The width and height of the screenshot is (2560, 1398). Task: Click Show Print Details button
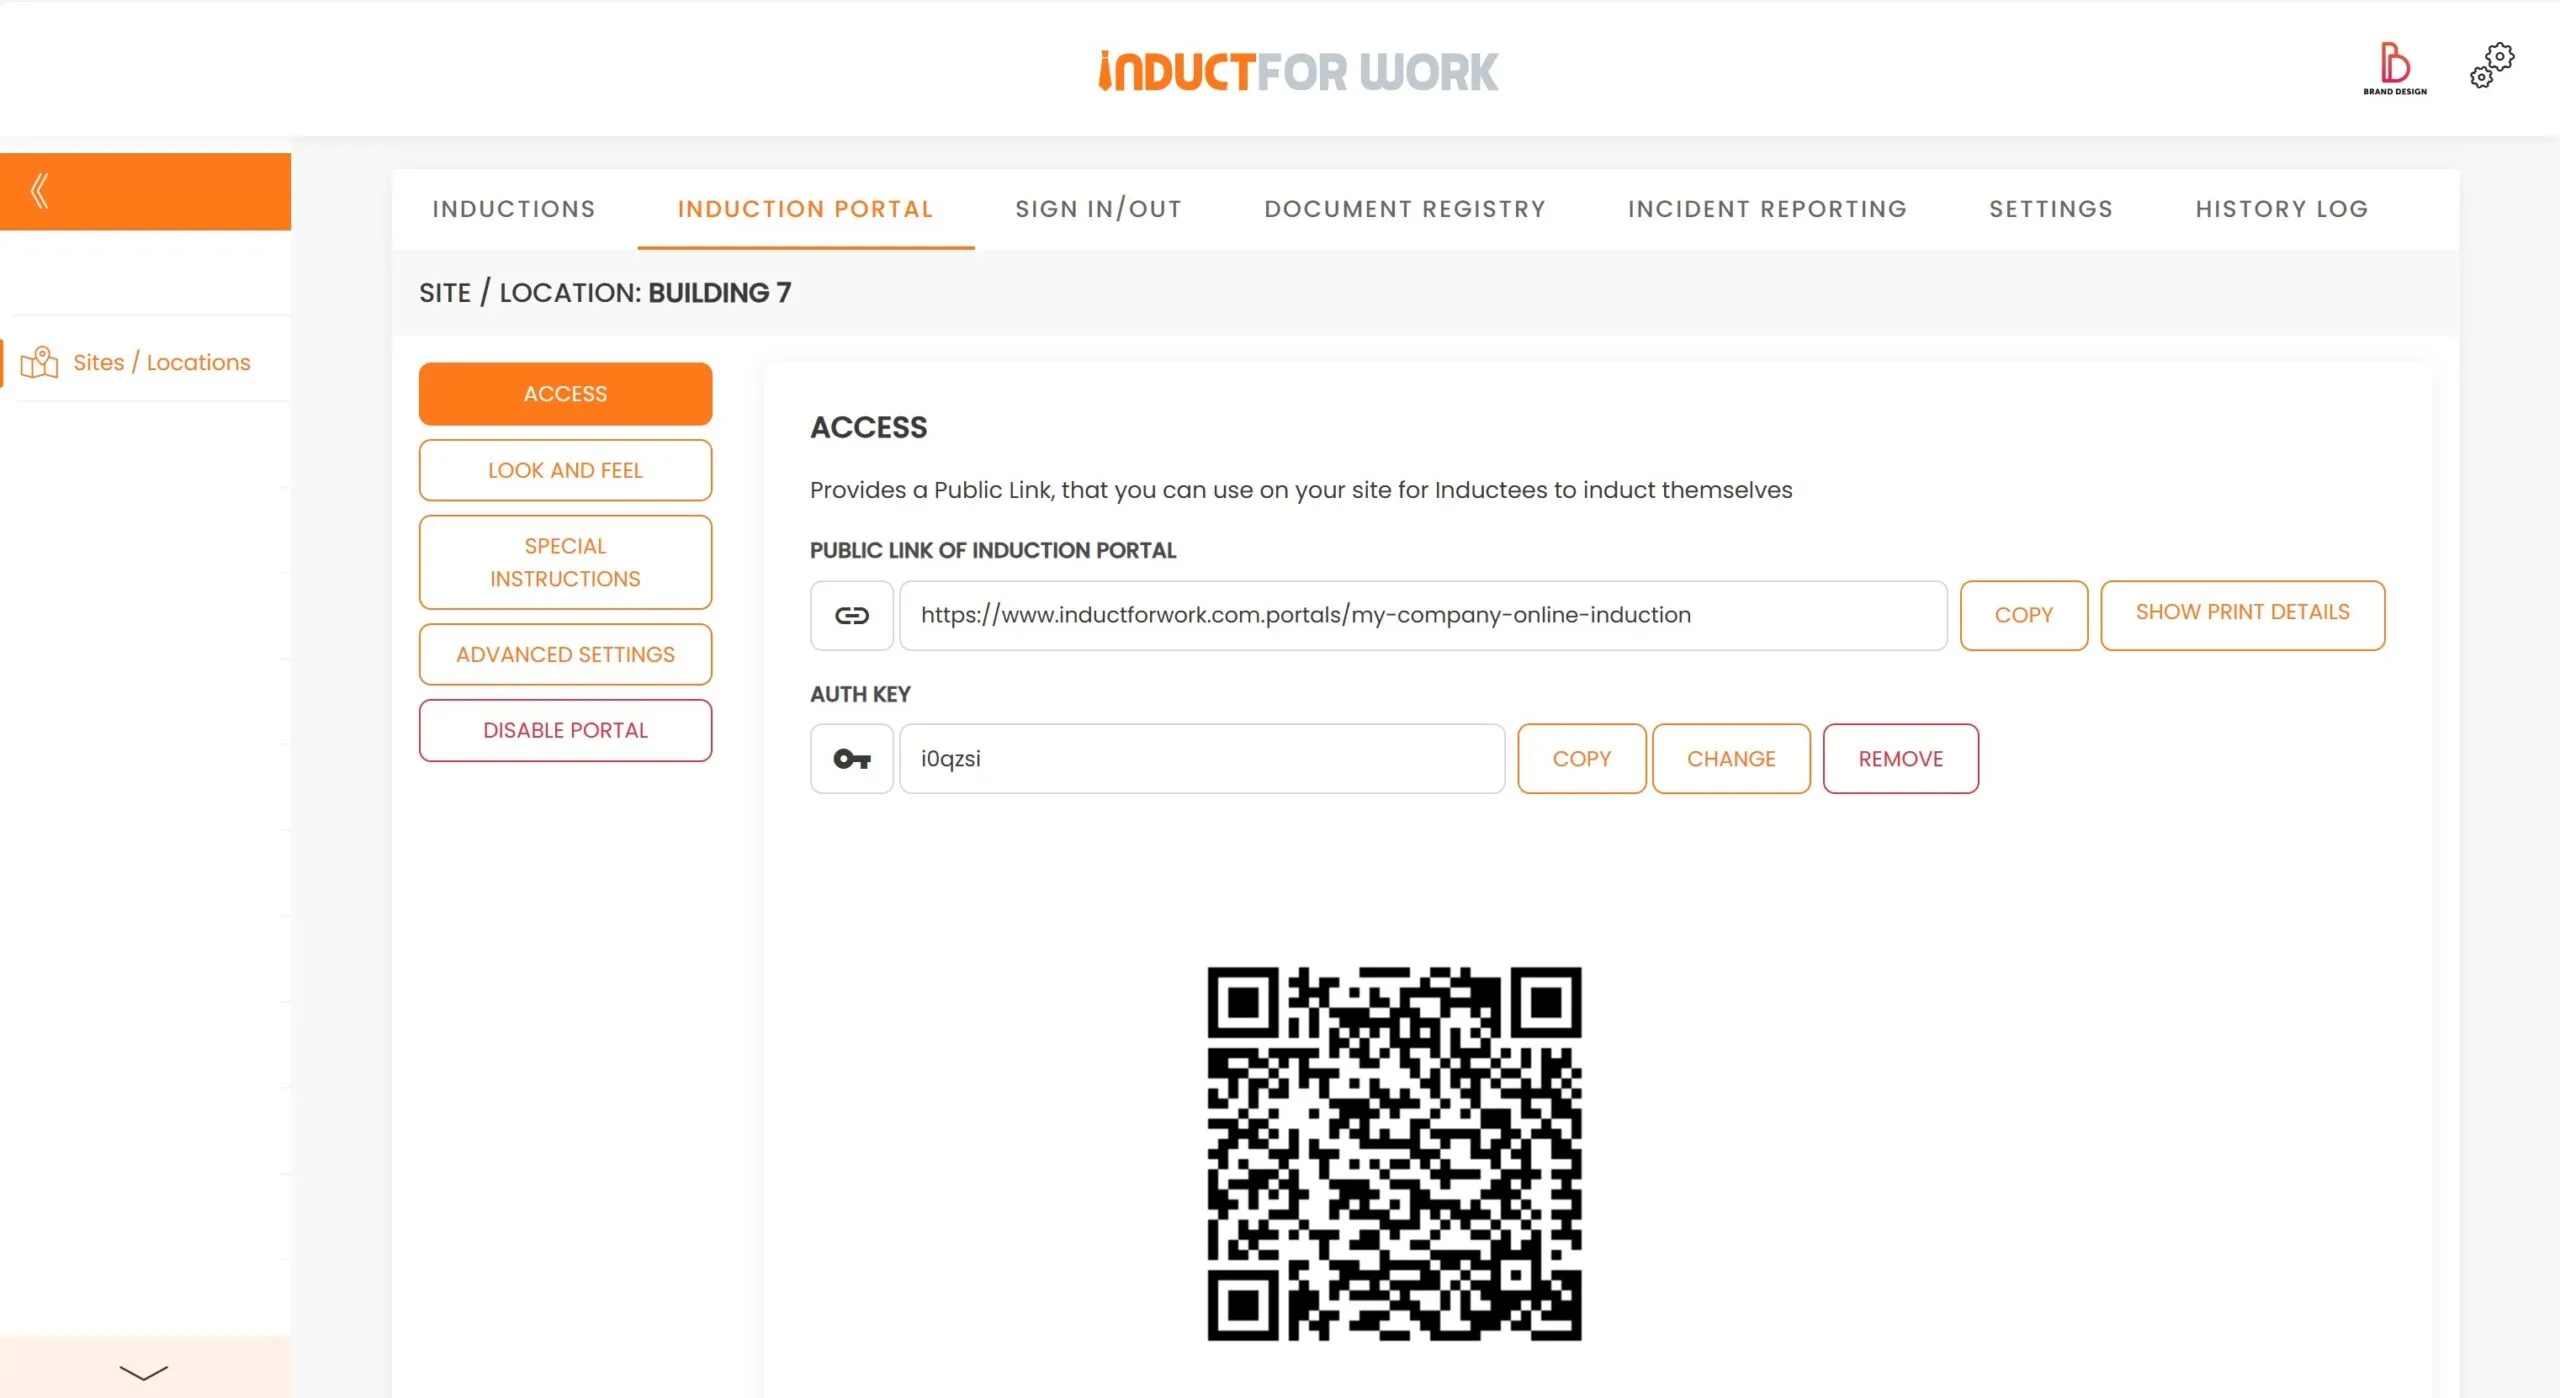pos(2242,615)
